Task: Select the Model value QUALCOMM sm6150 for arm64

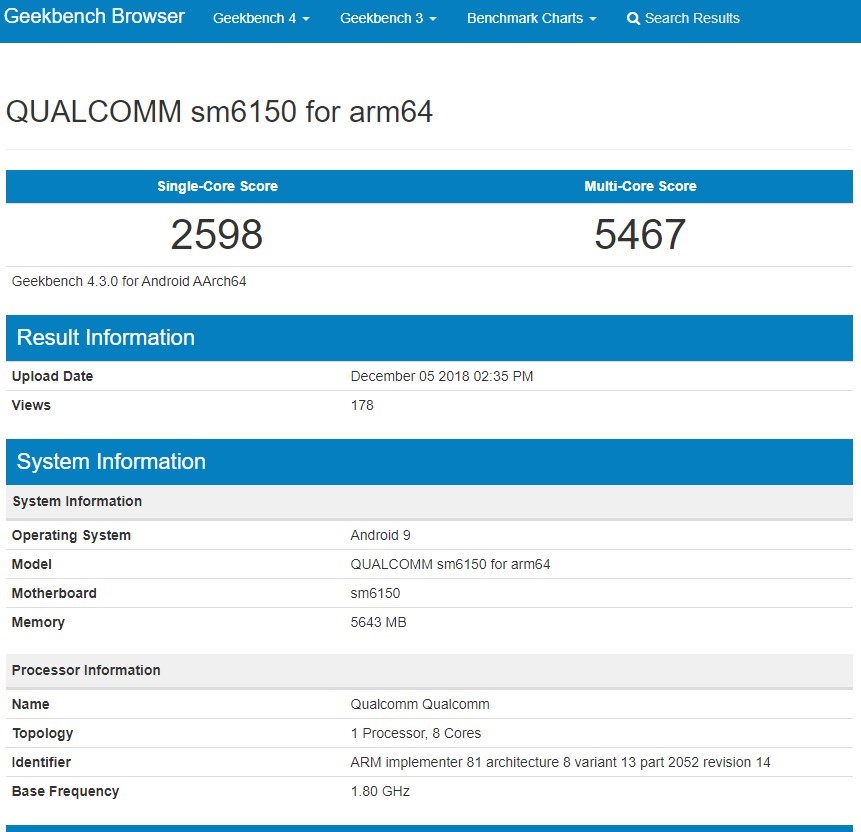Action: (x=450, y=565)
